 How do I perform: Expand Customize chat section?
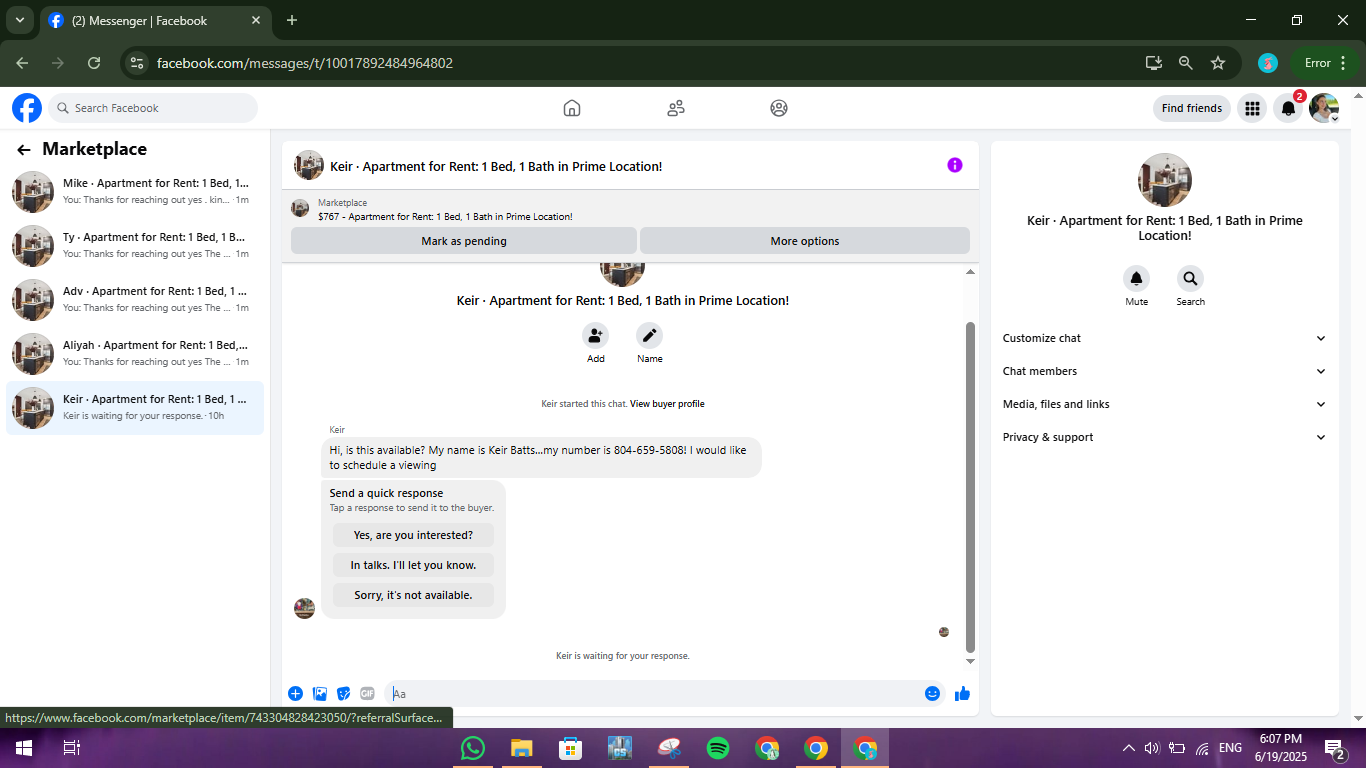pyautogui.click(x=1165, y=338)
